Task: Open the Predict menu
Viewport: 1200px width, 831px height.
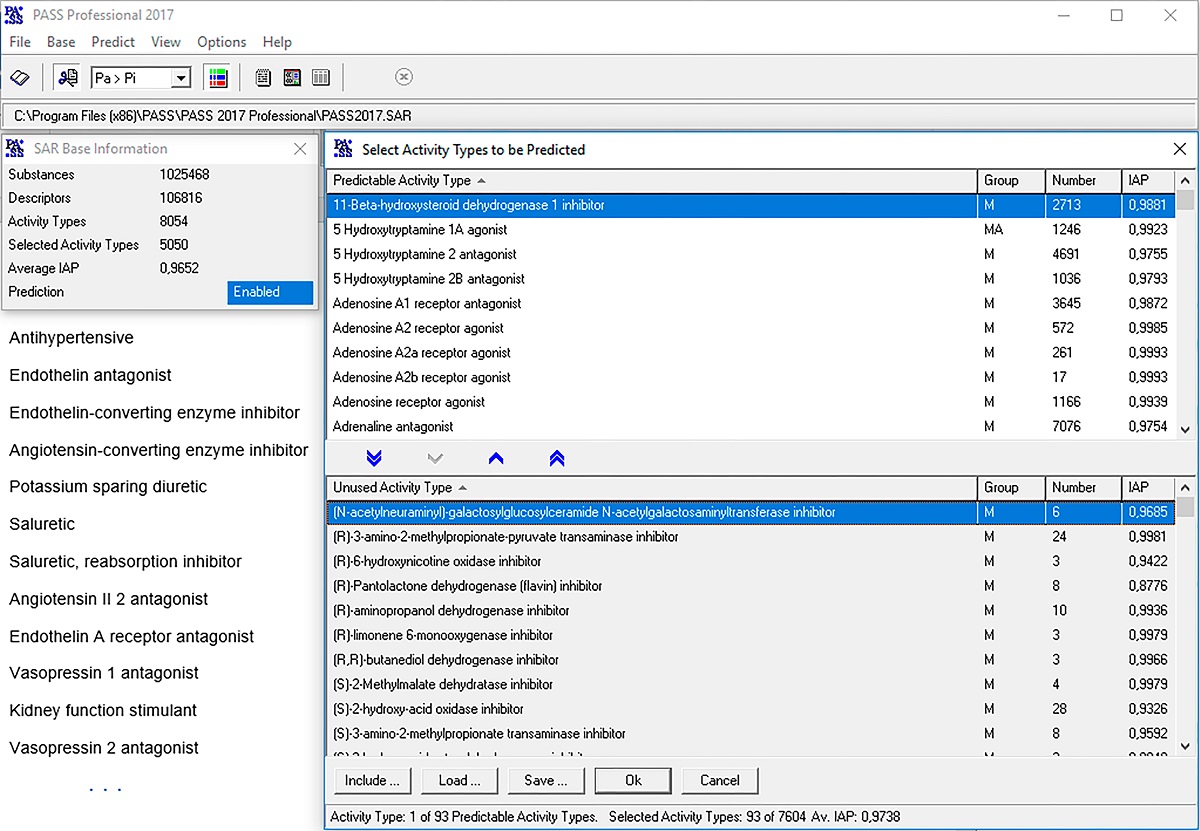Action: [x=113, y=42]
